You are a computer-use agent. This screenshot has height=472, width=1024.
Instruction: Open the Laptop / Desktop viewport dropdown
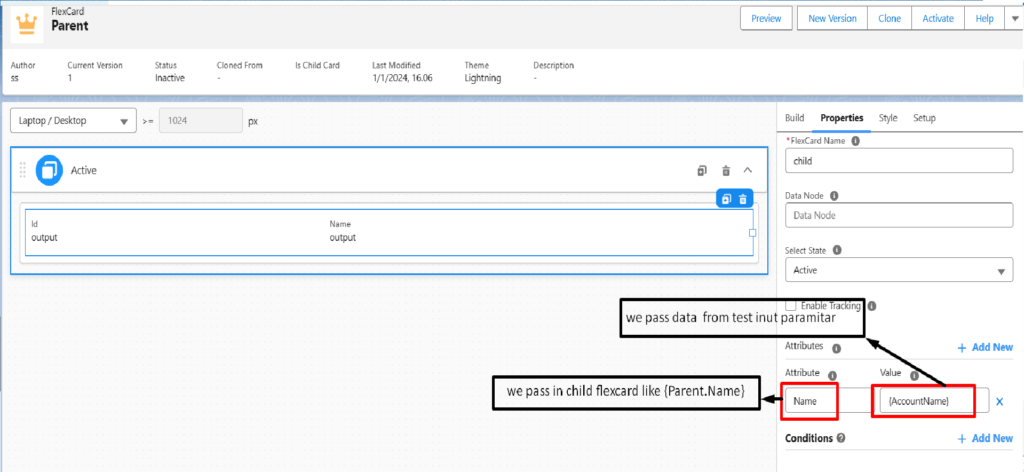pyautogui.click(x=74, y=121)
